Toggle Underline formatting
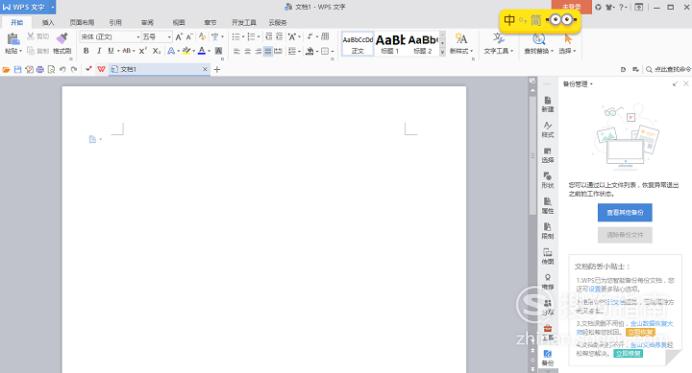This screenshot has height=373, width=692. 111,51
